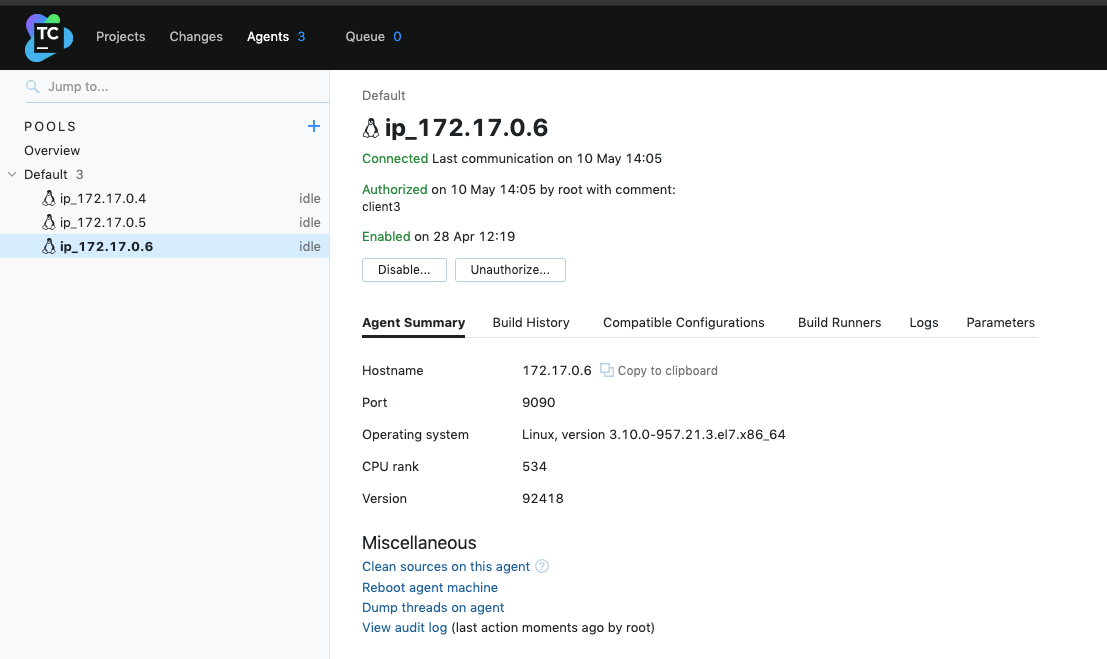1107x659 pixels.
Task: Open Projects in top navigation
Action: [121, 36]
